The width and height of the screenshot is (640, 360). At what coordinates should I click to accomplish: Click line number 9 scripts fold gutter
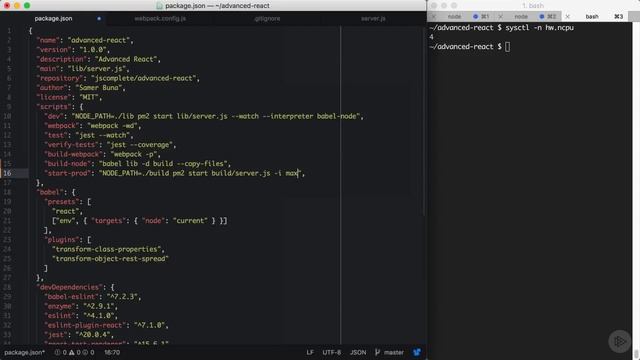tap(9, 107)
